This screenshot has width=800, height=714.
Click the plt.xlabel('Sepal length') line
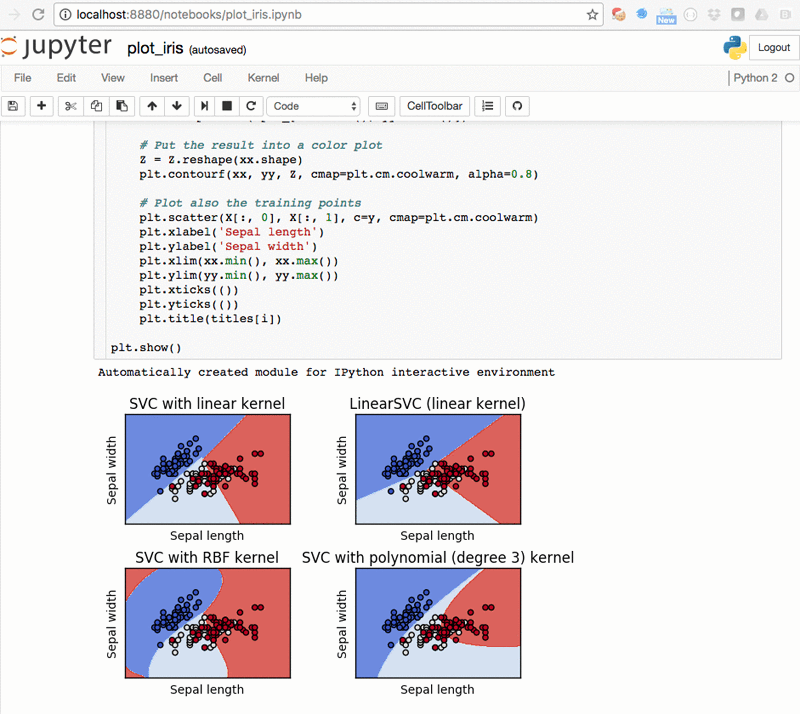click(x=232, y=232)
